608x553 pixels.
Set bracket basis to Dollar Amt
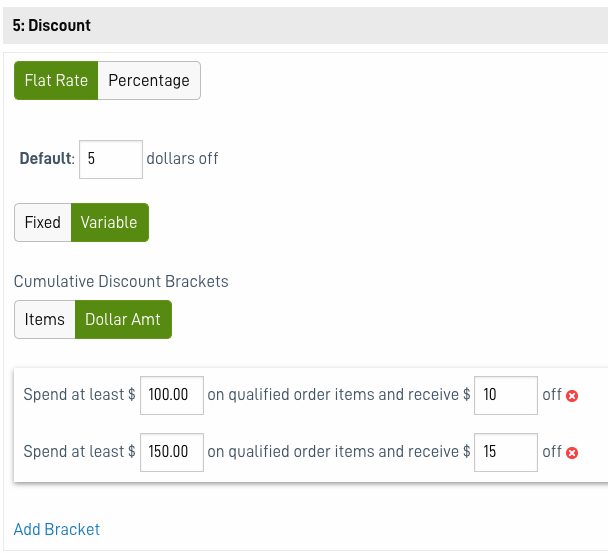coord(123,320)
